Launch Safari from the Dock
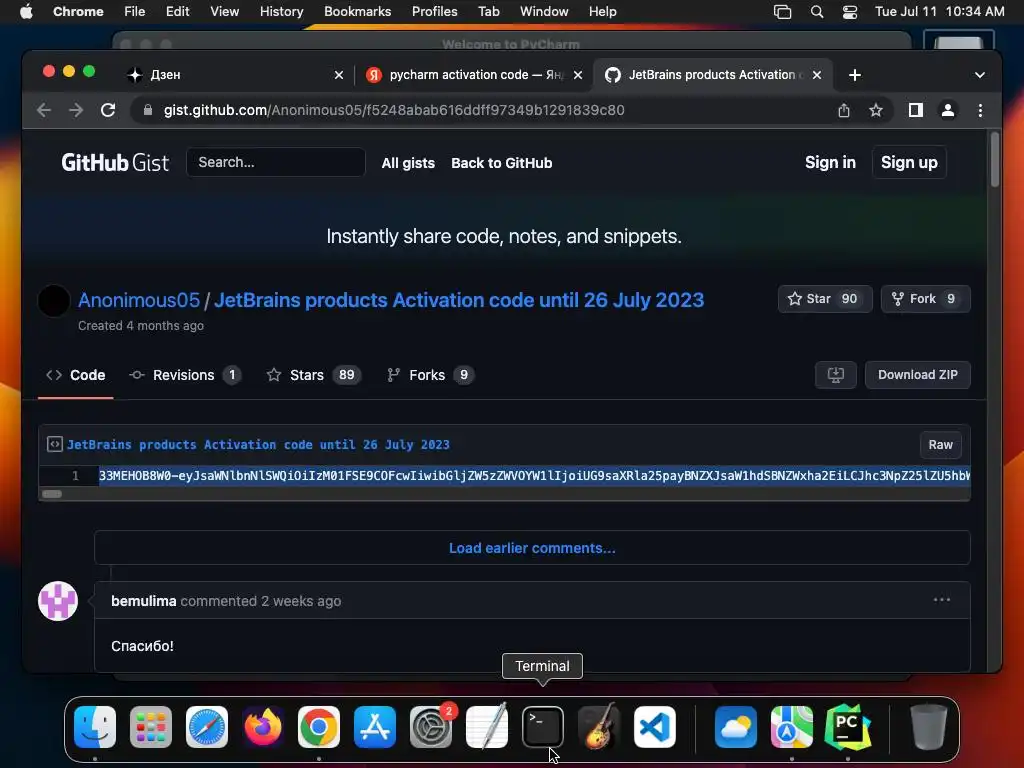 click(207, 727)
